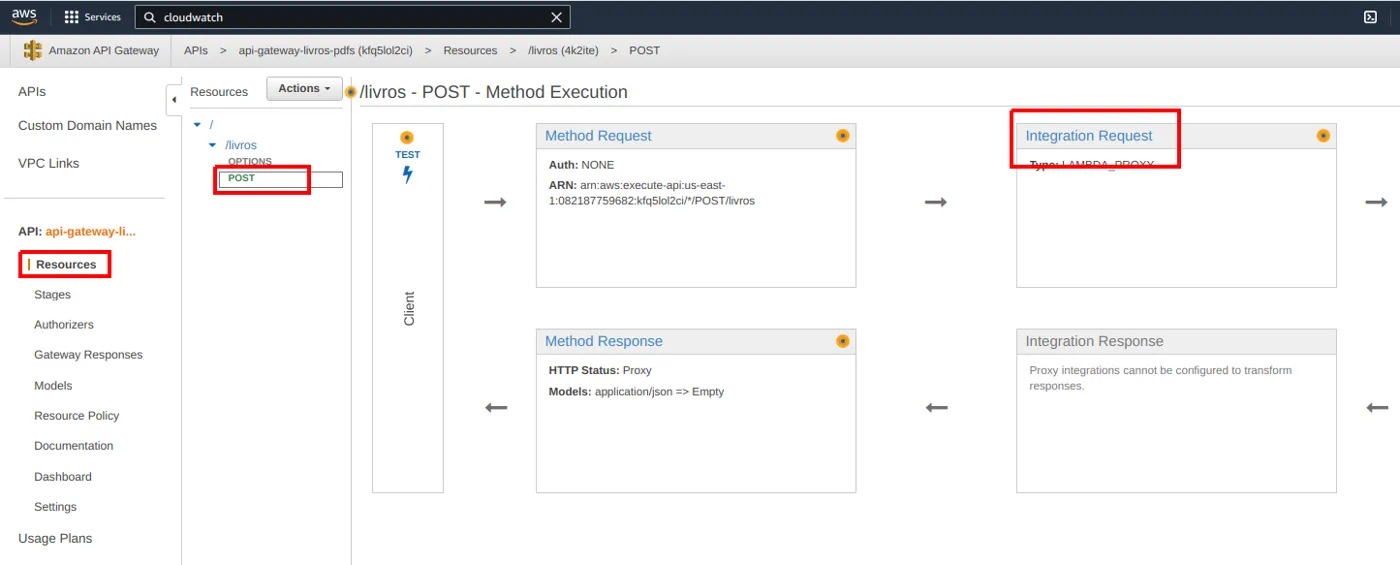This screenshot has height=565, width=1400.
Task: Open the Actions dropdown menu
Action: click(304, 89)
